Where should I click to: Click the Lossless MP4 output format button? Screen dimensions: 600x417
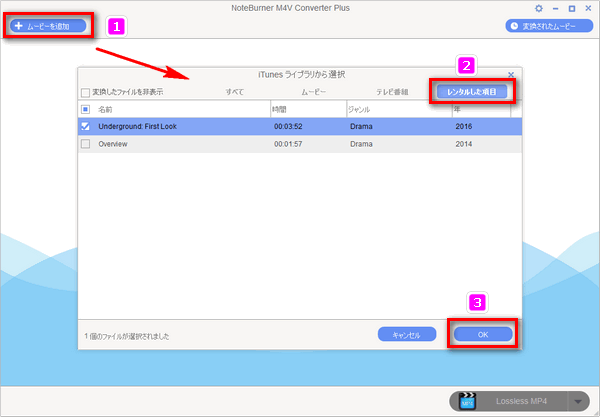point(520,401)
